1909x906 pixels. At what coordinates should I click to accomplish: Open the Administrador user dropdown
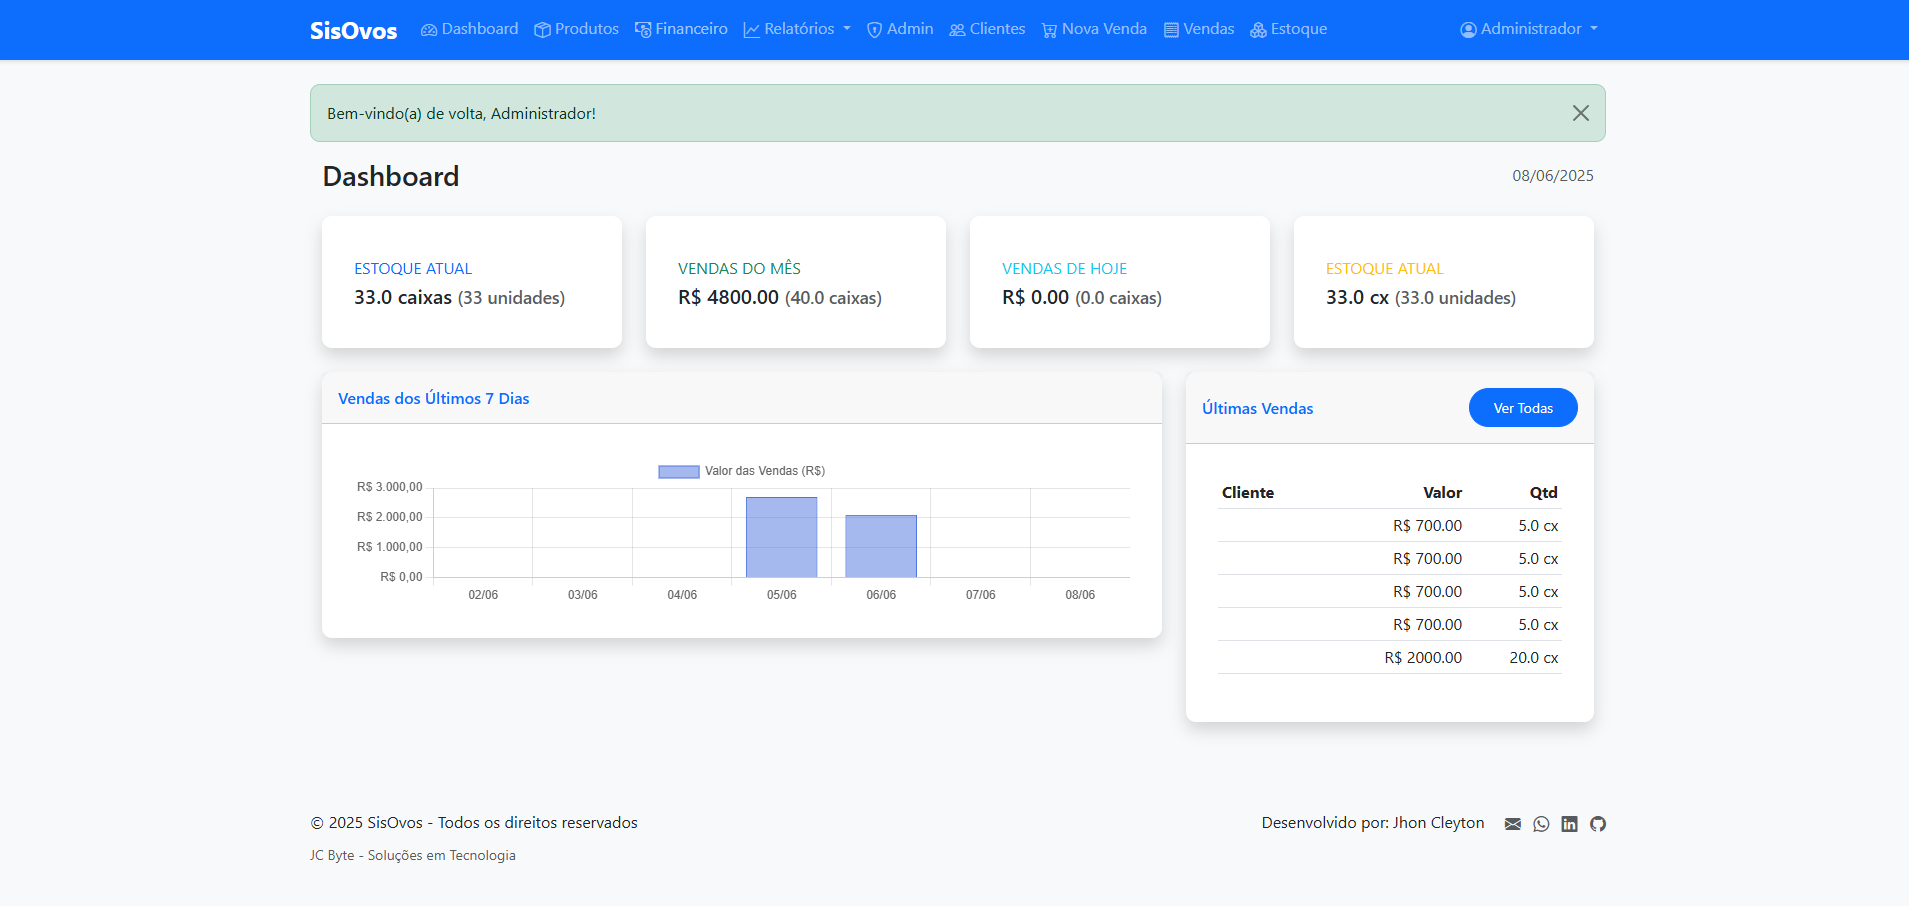[1529, 29]
